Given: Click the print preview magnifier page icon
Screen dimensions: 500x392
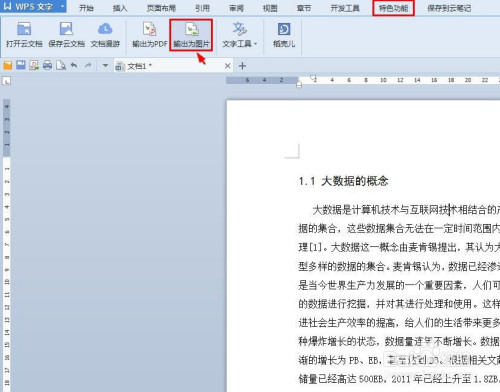Looking at the screenshot, I should tap(61, 65).
